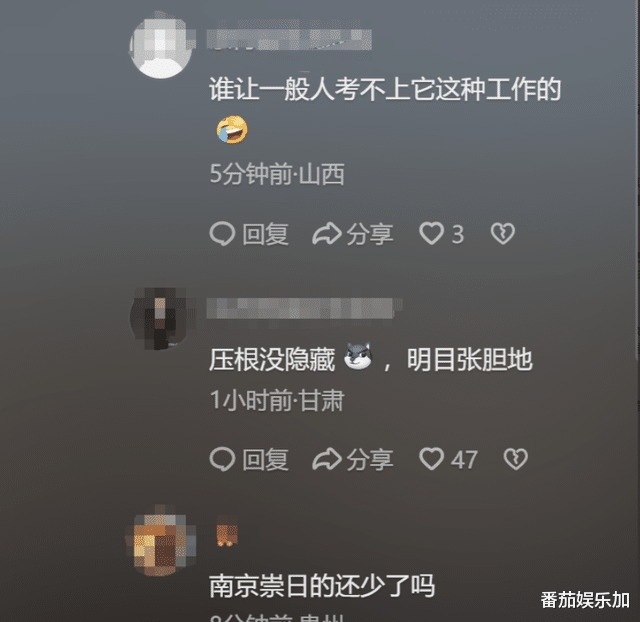
Task: Click the third commenter's small username badge
Action: 227,531
